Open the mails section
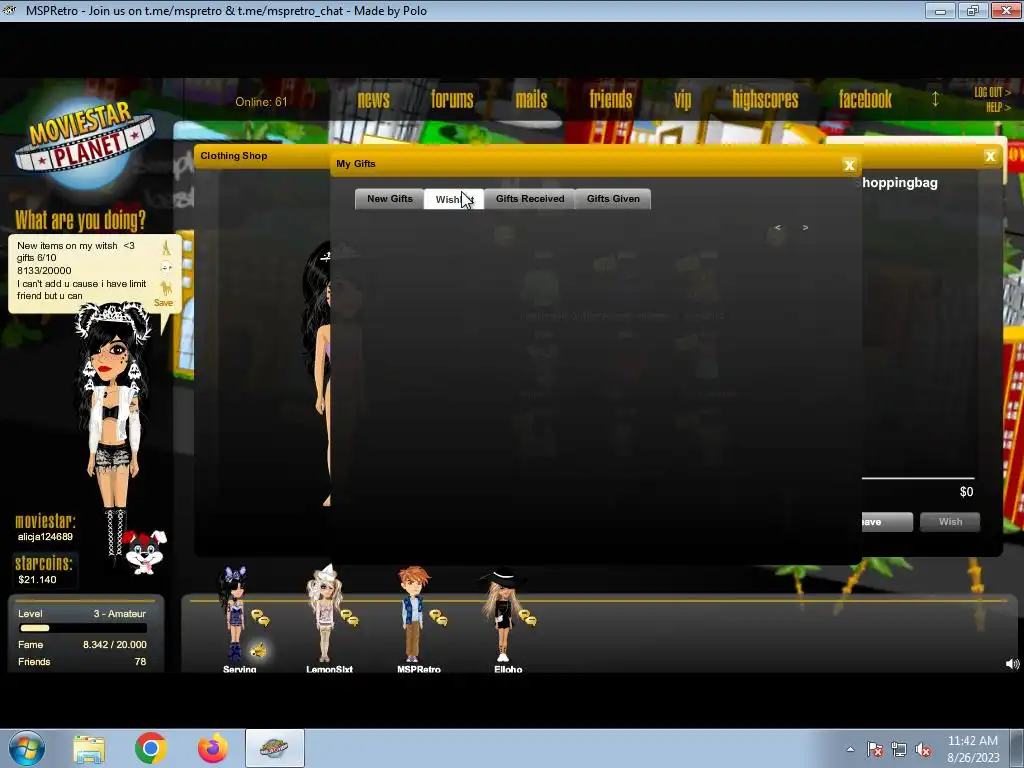Viewport: 1024px width, 768px height. click(532, 99)
